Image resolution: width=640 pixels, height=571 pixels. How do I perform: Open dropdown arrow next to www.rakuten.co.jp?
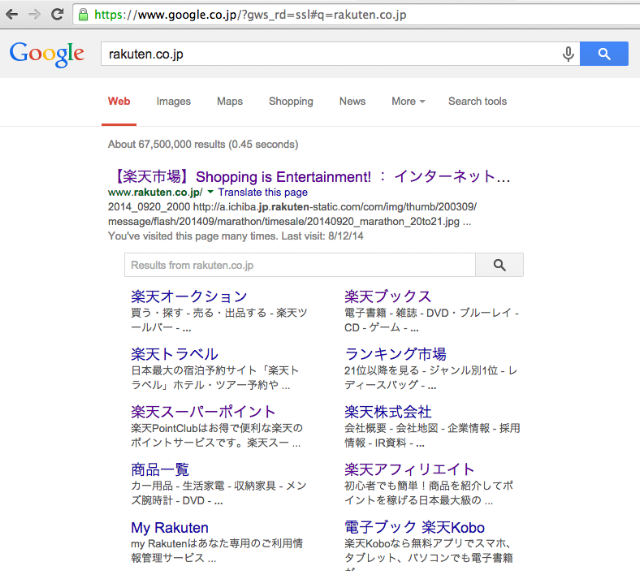point(210,192)
